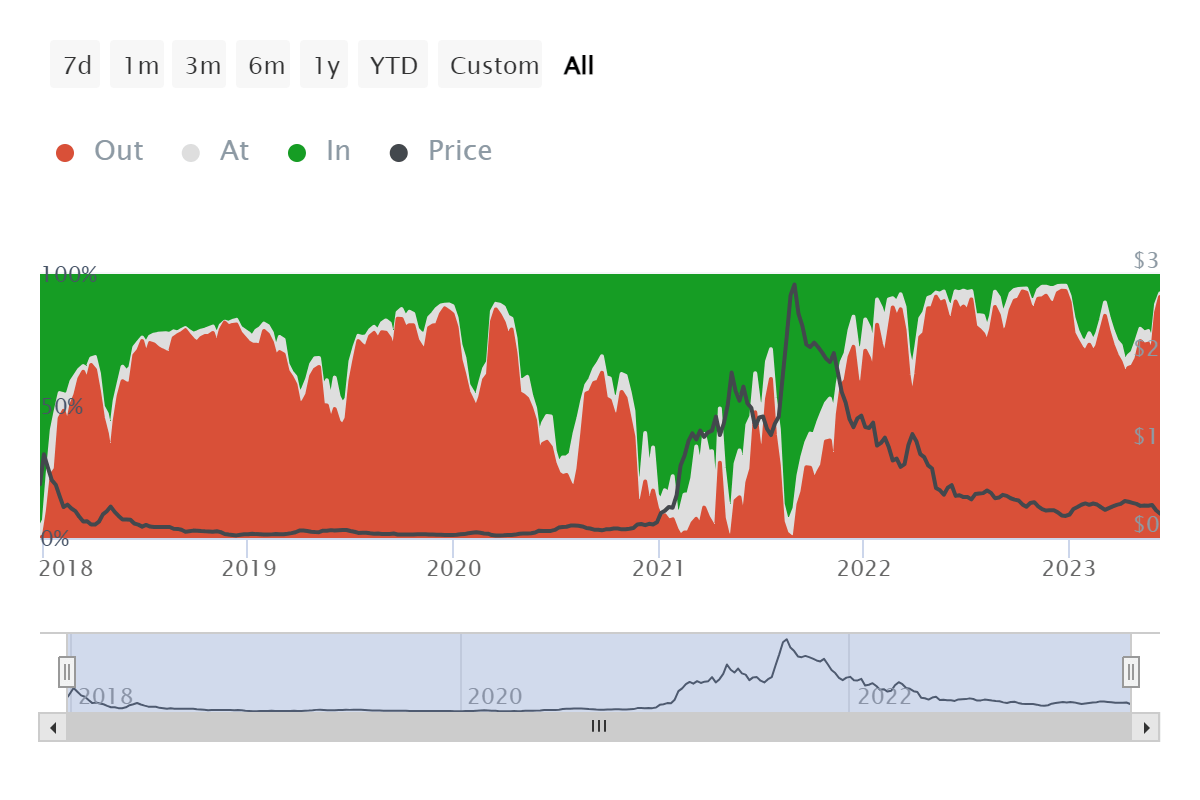Click the red Out legend dot
1200x800 pixels.
tap(65, 151)
